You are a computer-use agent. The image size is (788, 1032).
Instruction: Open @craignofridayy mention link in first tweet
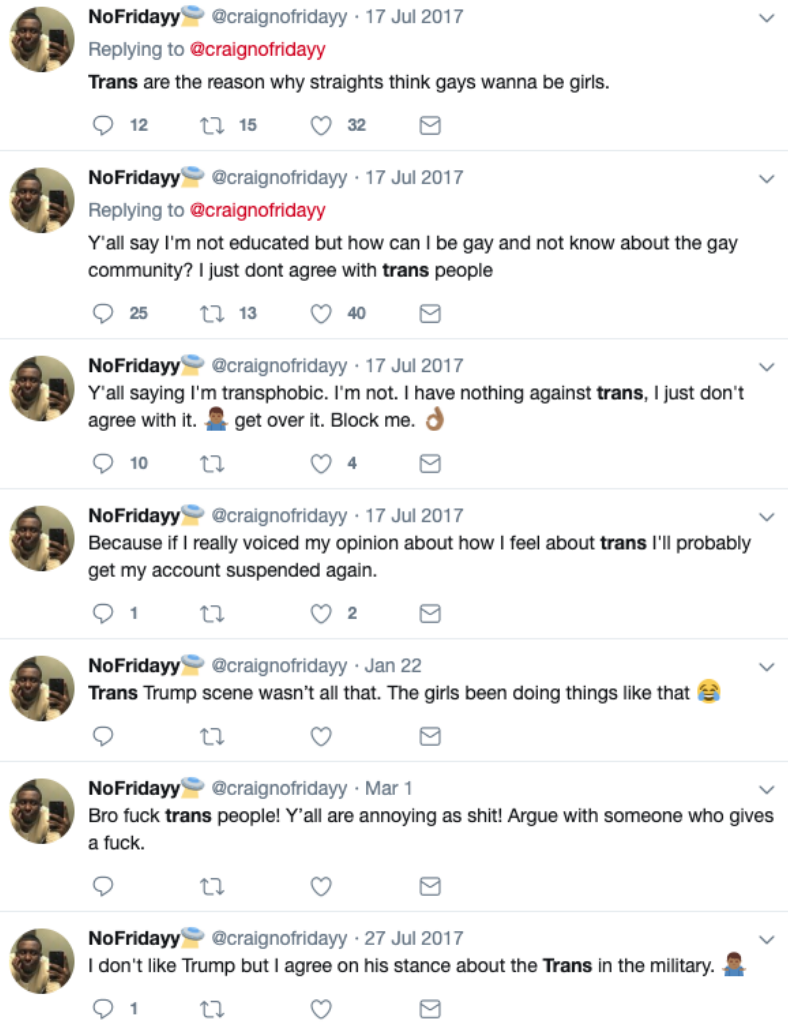click(x=258, y=49)
